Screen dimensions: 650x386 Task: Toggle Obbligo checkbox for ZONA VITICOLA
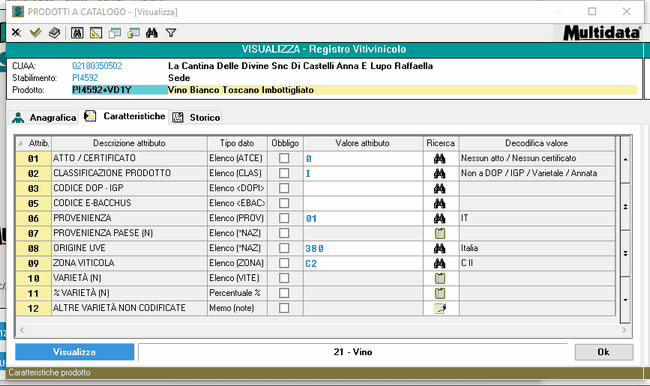pos(284,263)
